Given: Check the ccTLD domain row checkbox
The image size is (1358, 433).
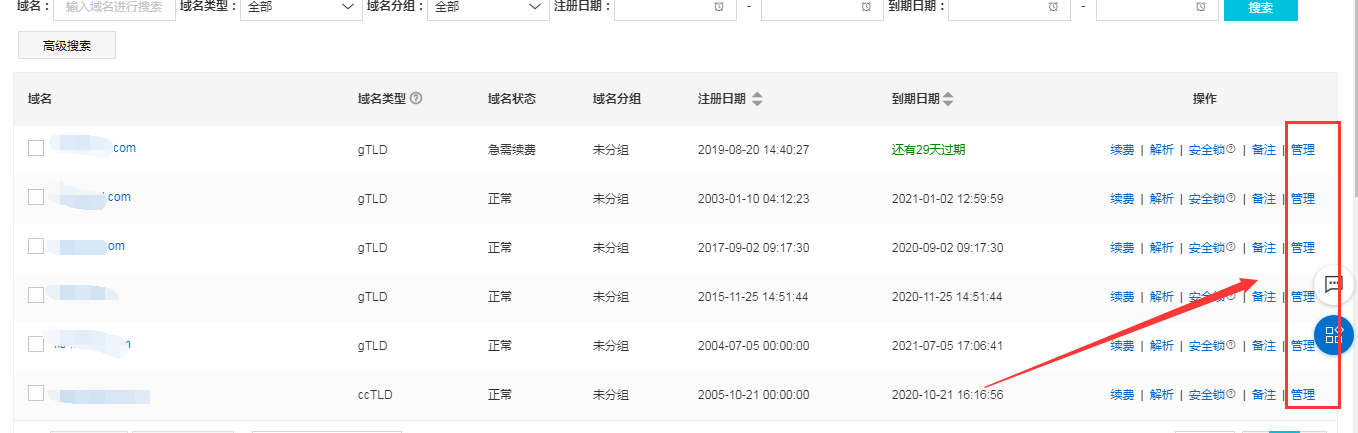Looking at the screenshot, I should point(36,393).
